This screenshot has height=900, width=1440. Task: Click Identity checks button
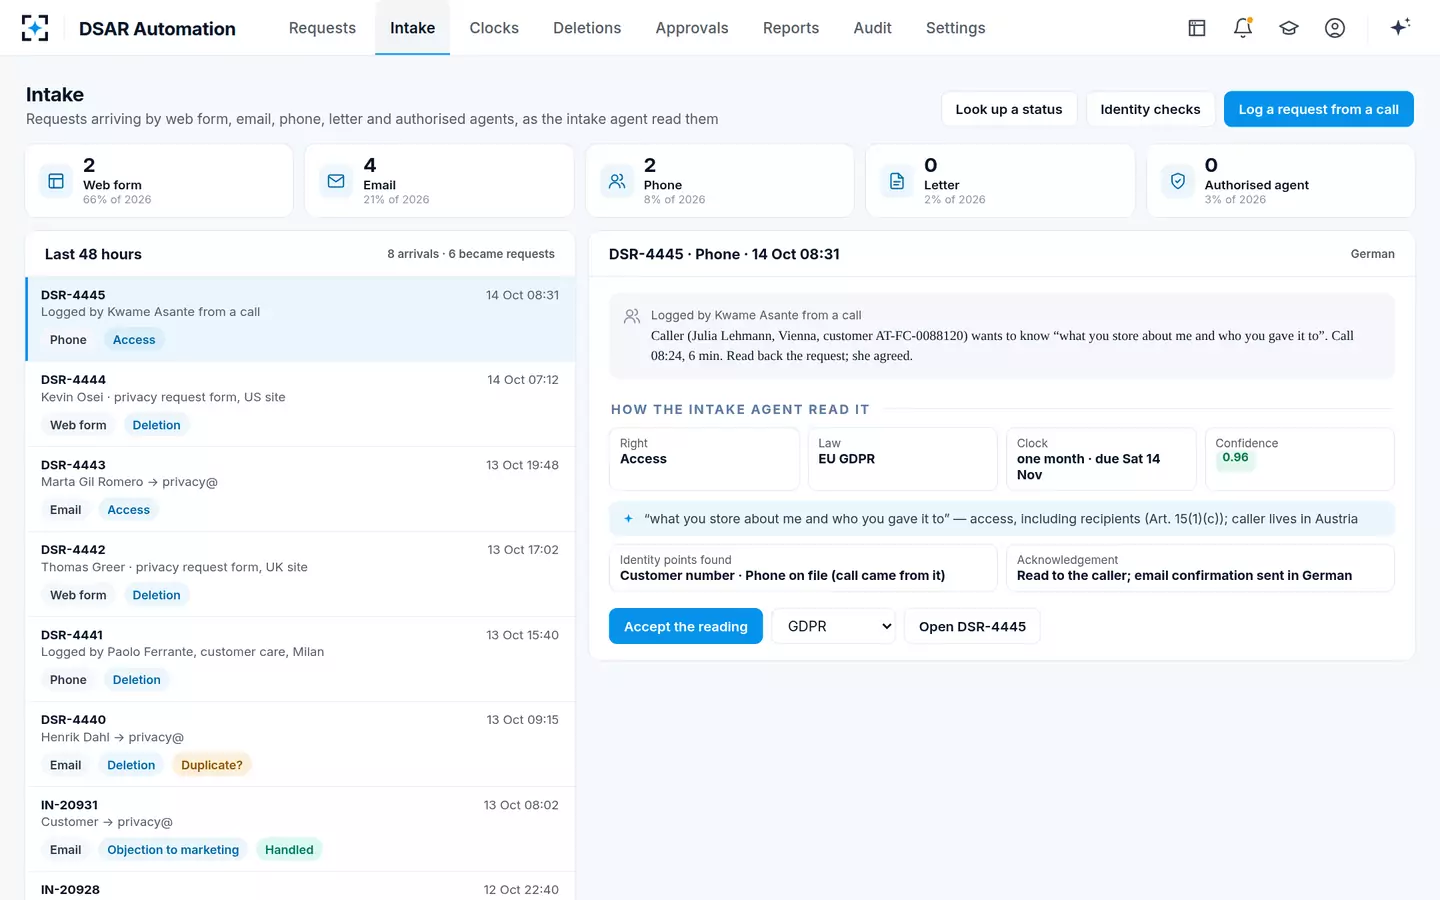(1150, 109)
